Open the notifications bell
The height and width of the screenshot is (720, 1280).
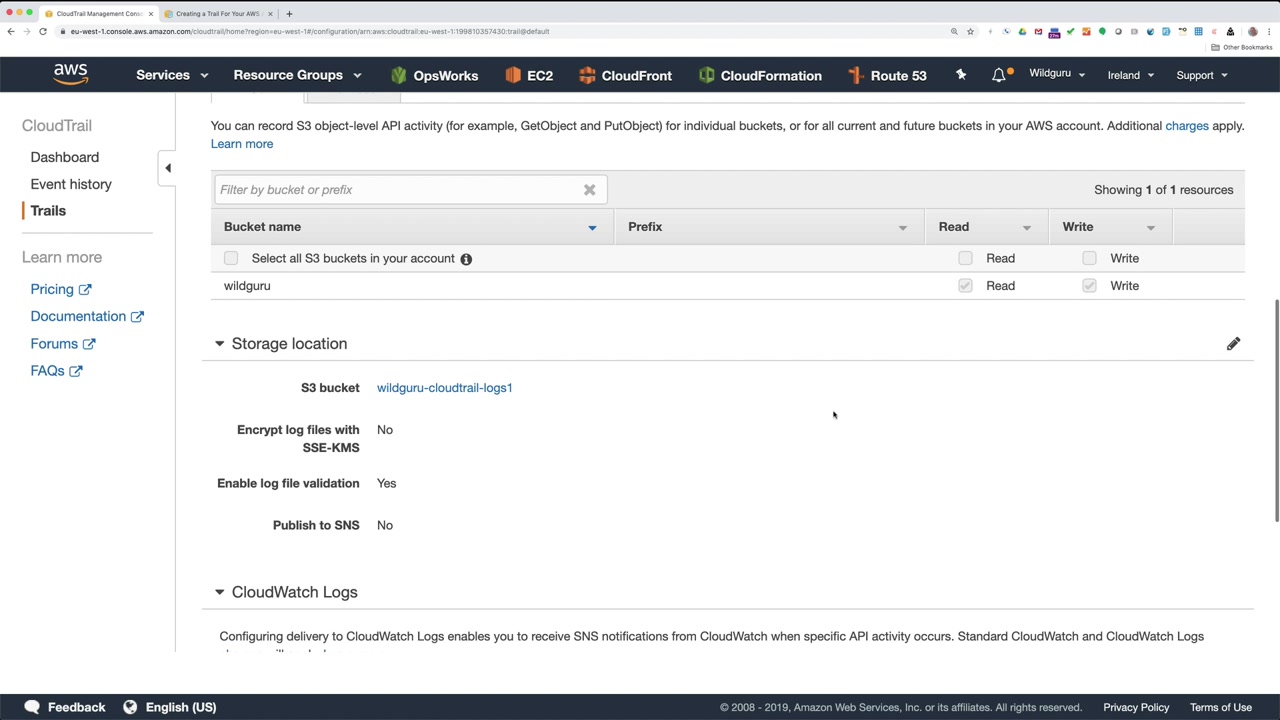tap(998, 75)
